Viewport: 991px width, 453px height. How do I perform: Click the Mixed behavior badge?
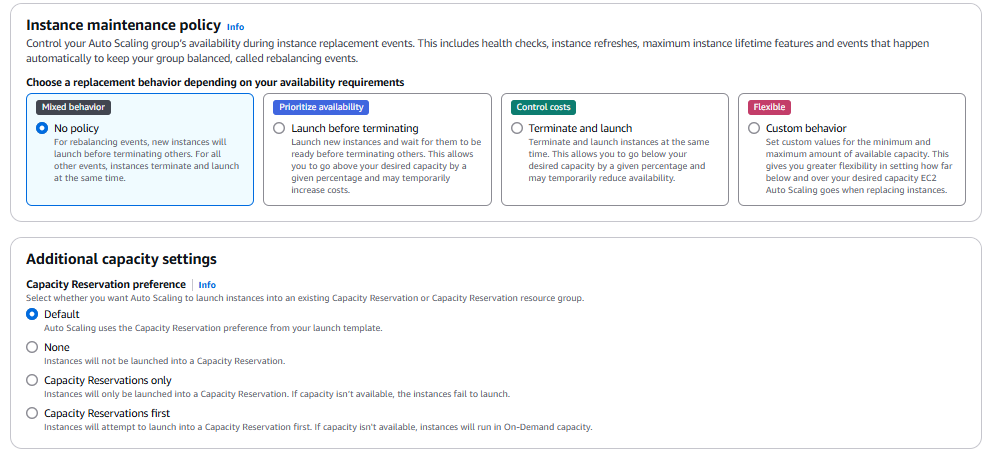point(73,107)
